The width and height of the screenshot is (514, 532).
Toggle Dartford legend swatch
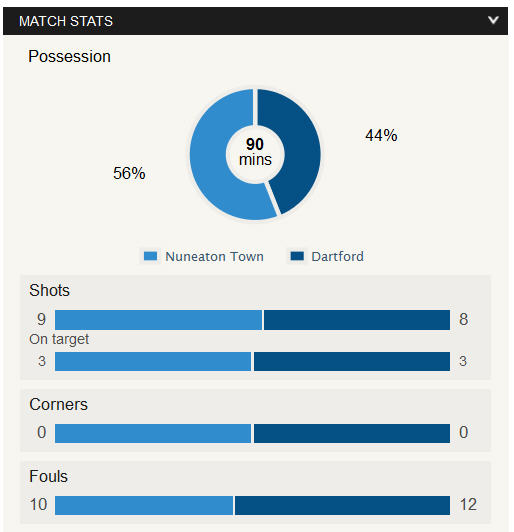297,256
